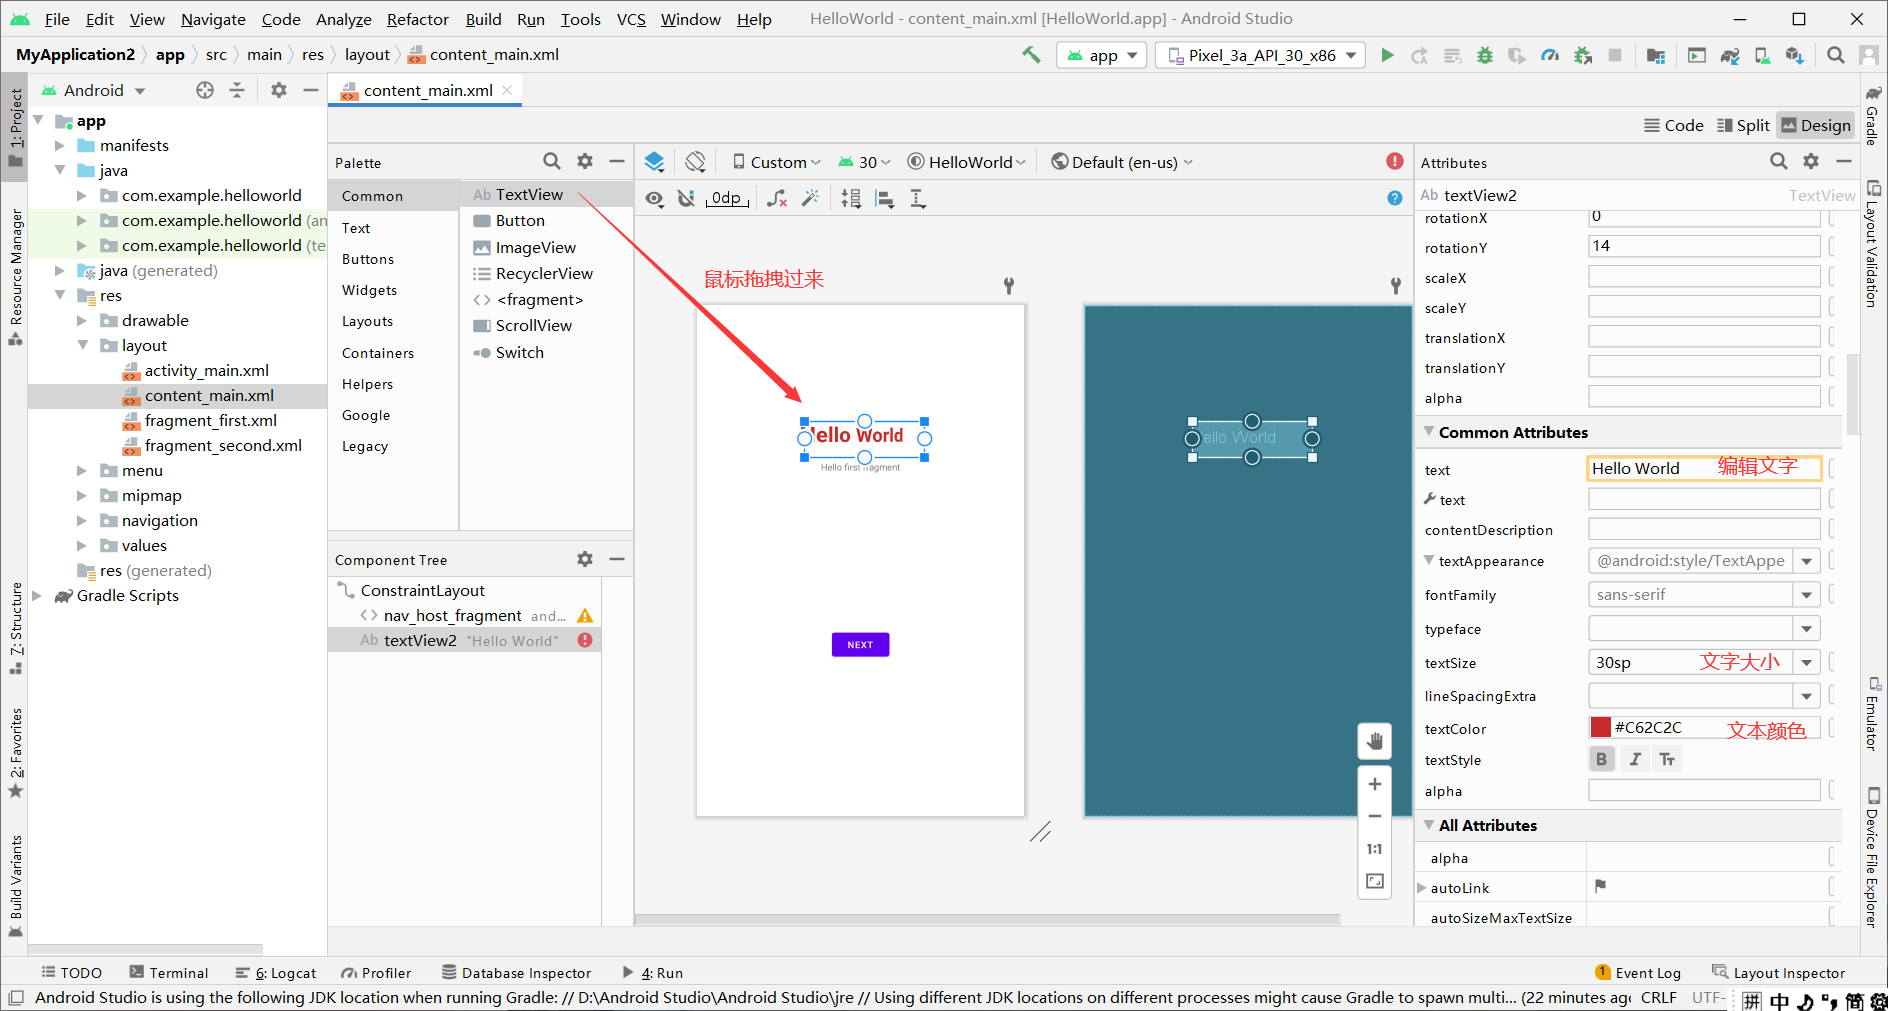Viewport: 1888px width, 1011px height.
Task: Click the Guidelines icon in design toolbar
Action: pyautogui.click(x=918, y=199)
